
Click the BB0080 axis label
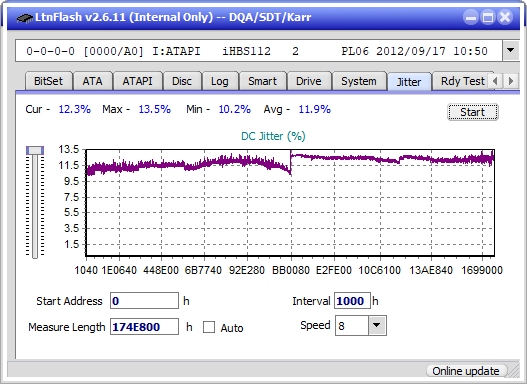(x=291, y=270)
